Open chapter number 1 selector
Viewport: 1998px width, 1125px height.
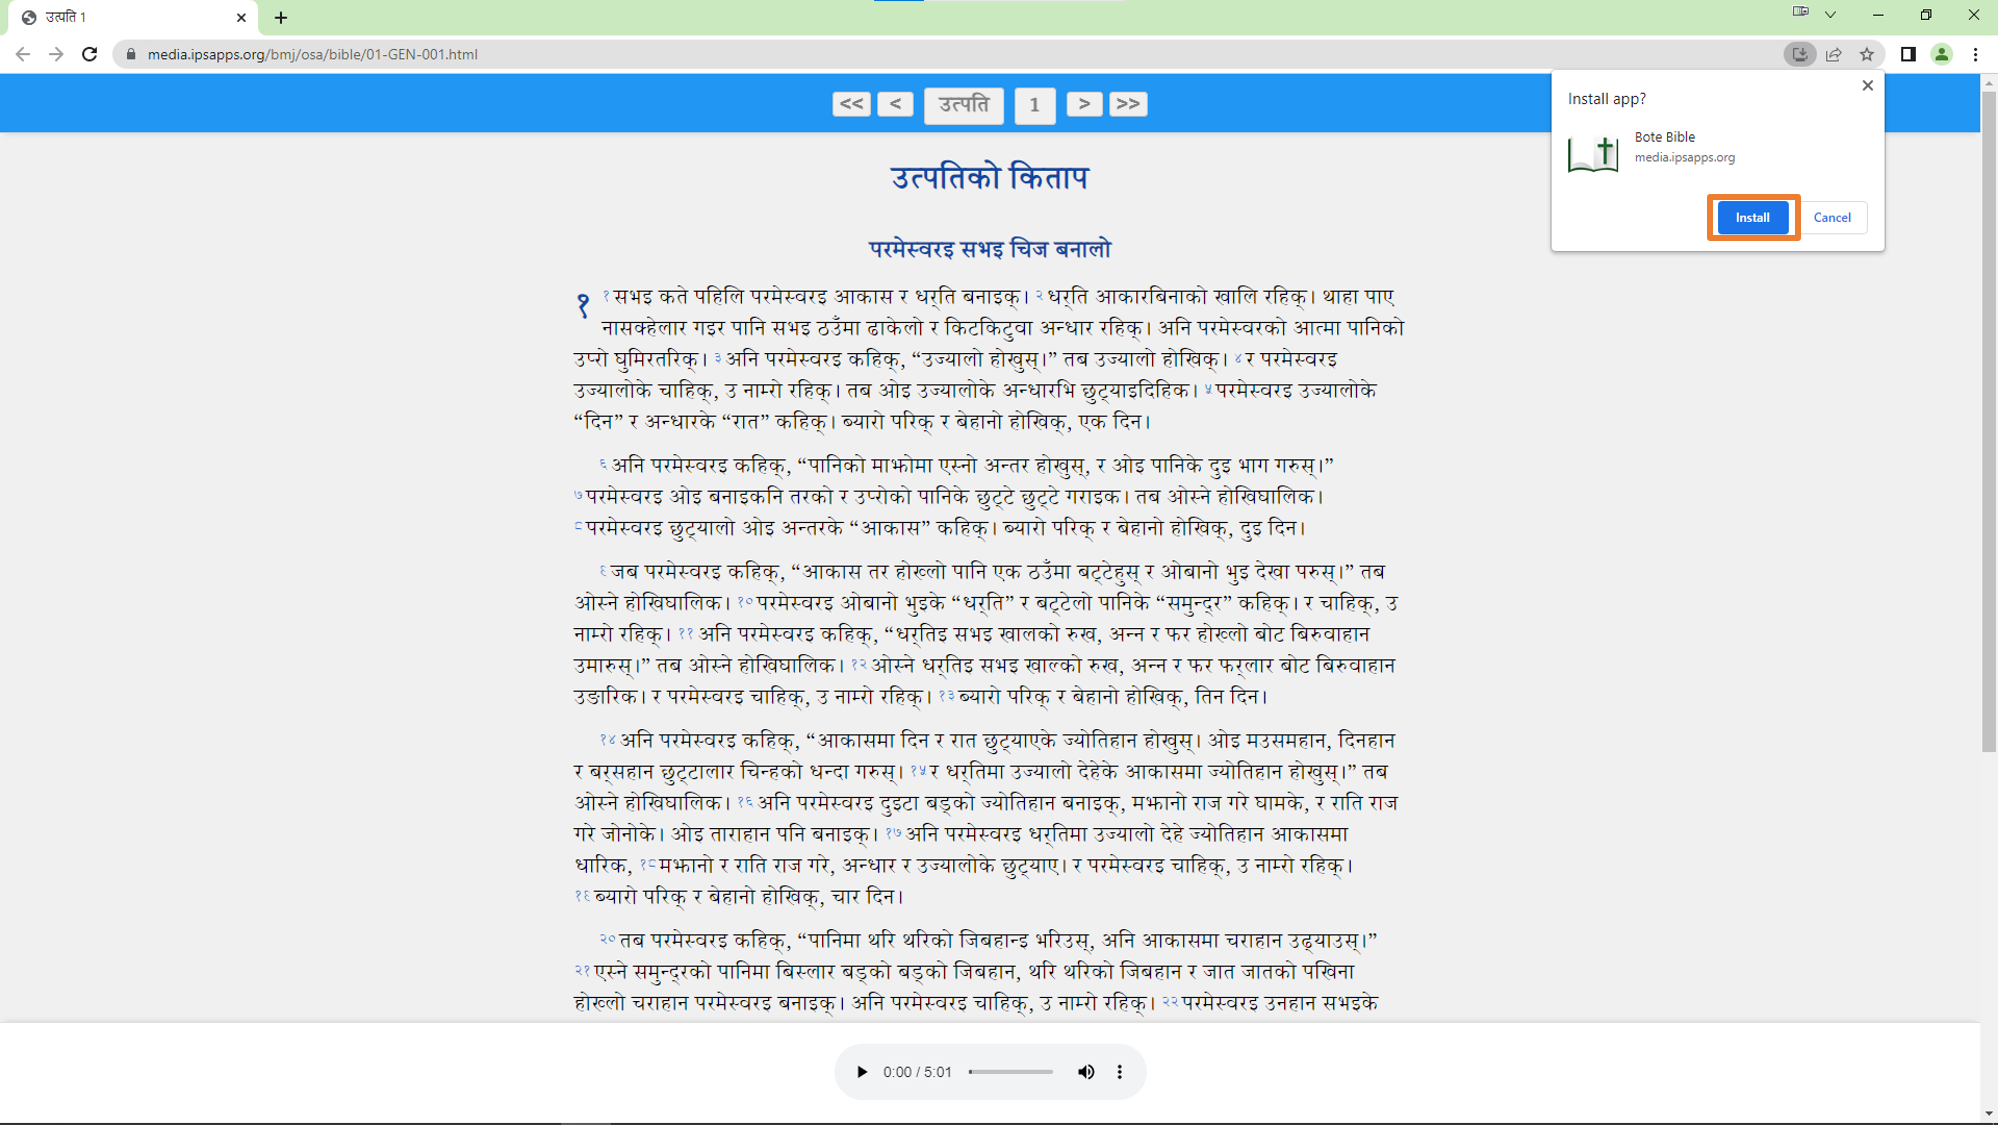coord(1034,104)
